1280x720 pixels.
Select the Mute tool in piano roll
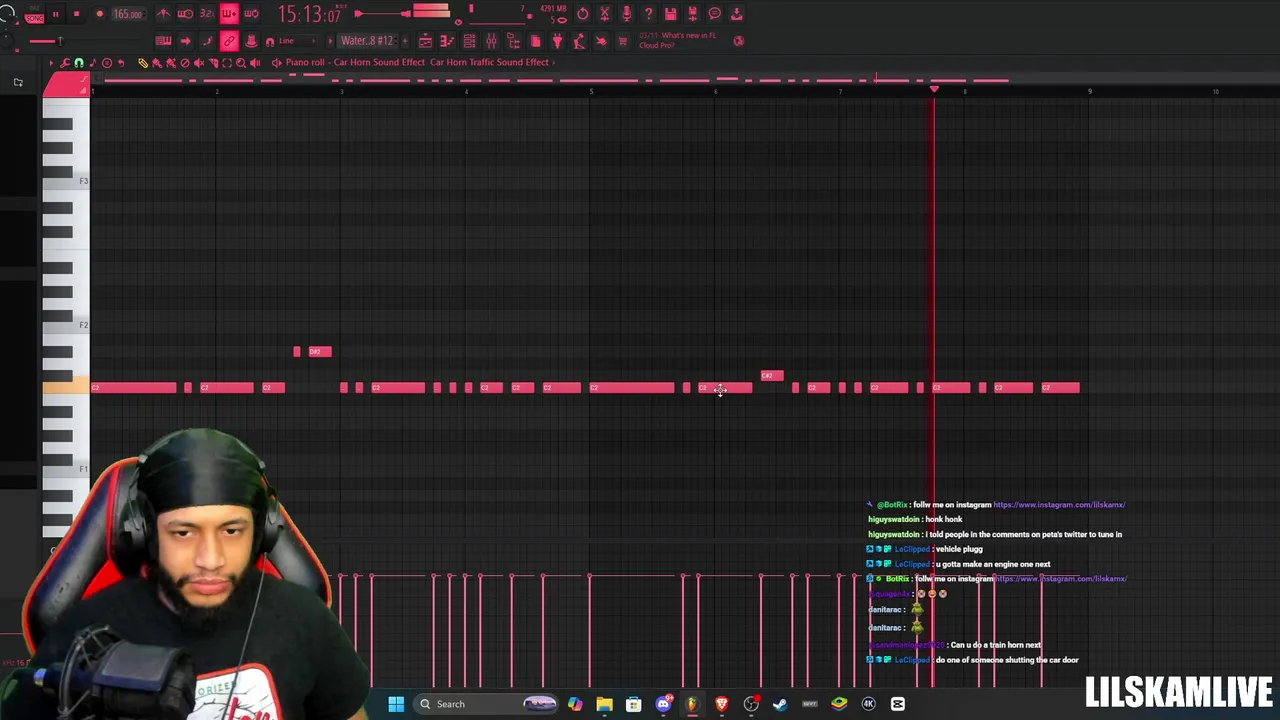(199, 62)
